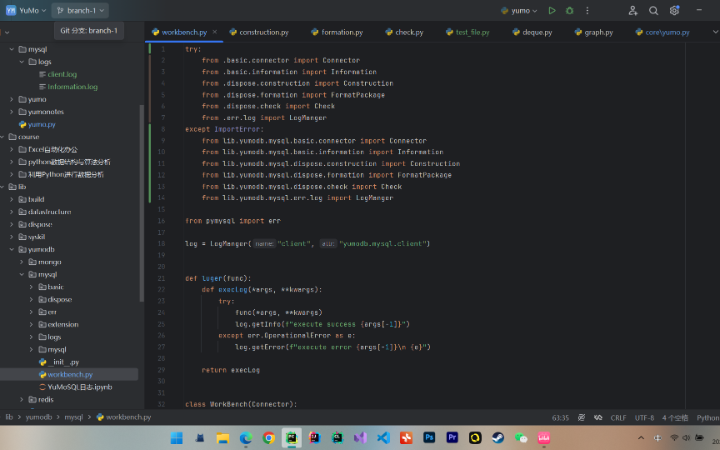Change the UTF-8 file encoding in the status bar
This screenshot has height=450, width=720.
click(644, 417)
